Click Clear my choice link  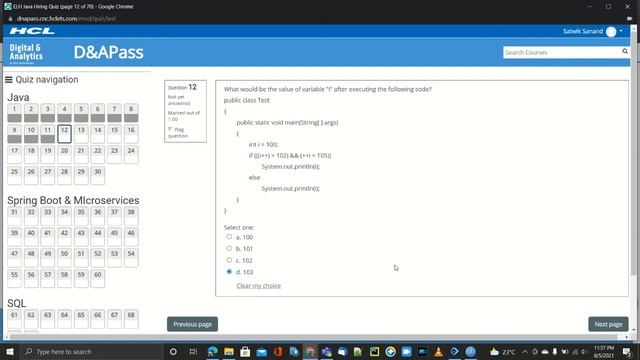click(x=258, y=286)
